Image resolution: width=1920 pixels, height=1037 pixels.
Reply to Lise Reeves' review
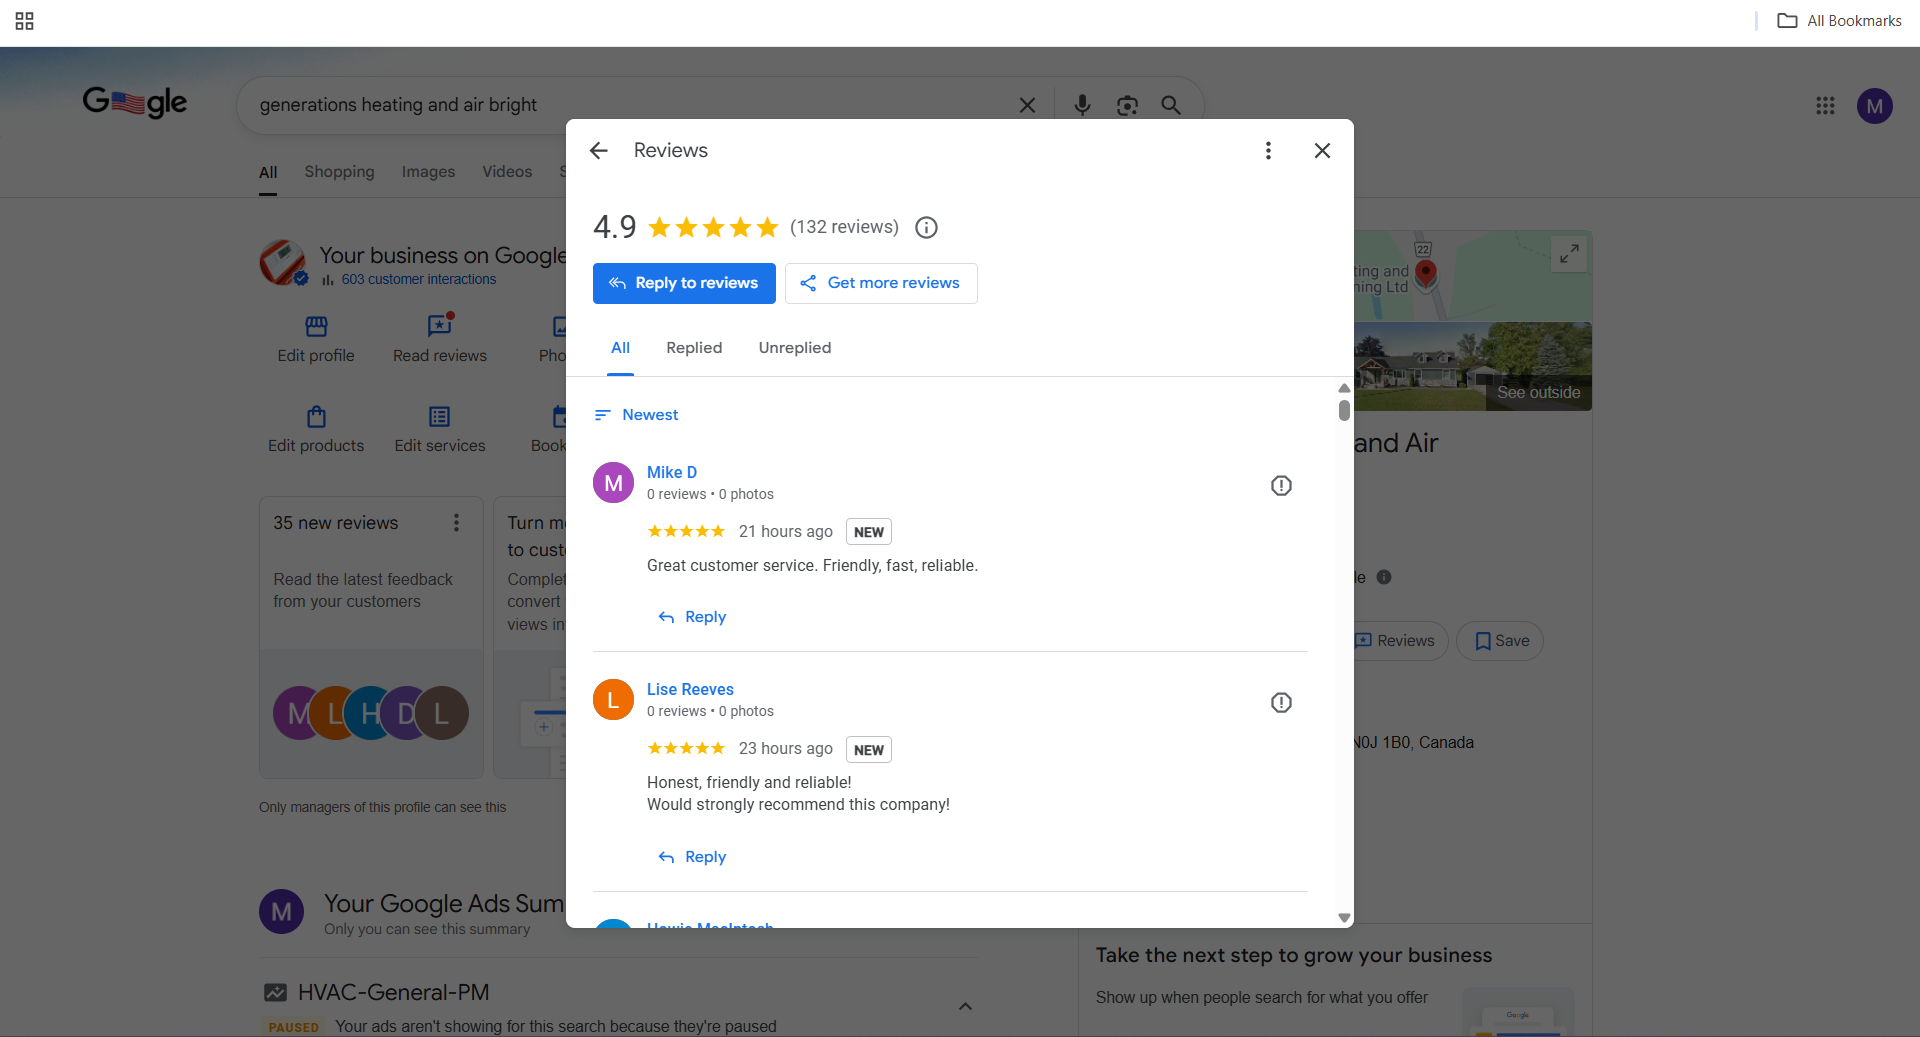[x=692, y=857]
